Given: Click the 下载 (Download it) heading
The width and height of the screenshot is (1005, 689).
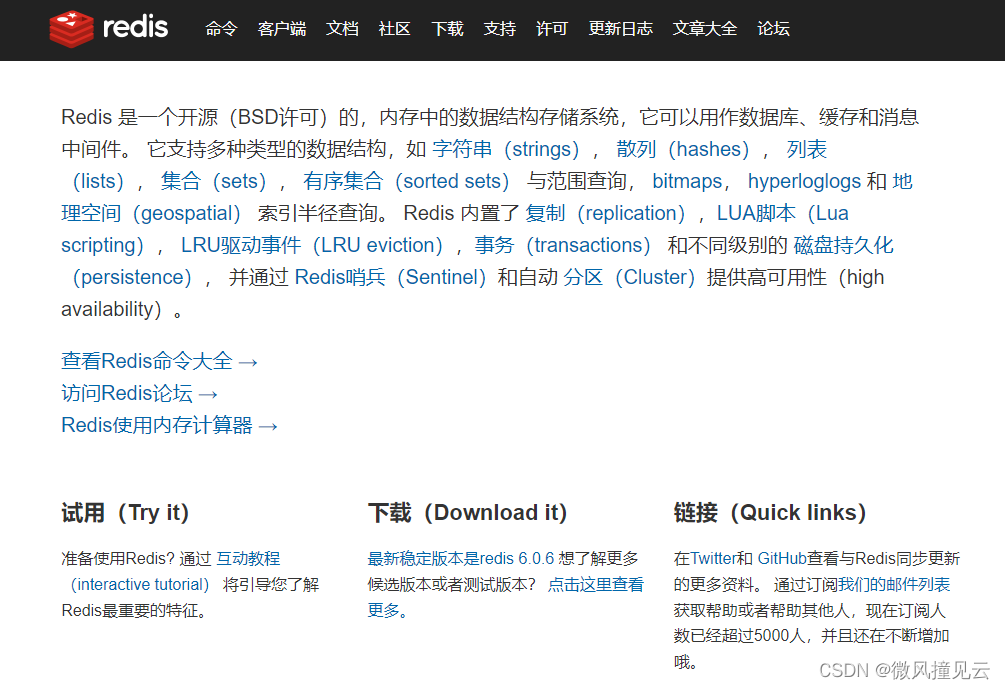Looking at the screenshot, I should click(x=468, y=513).
